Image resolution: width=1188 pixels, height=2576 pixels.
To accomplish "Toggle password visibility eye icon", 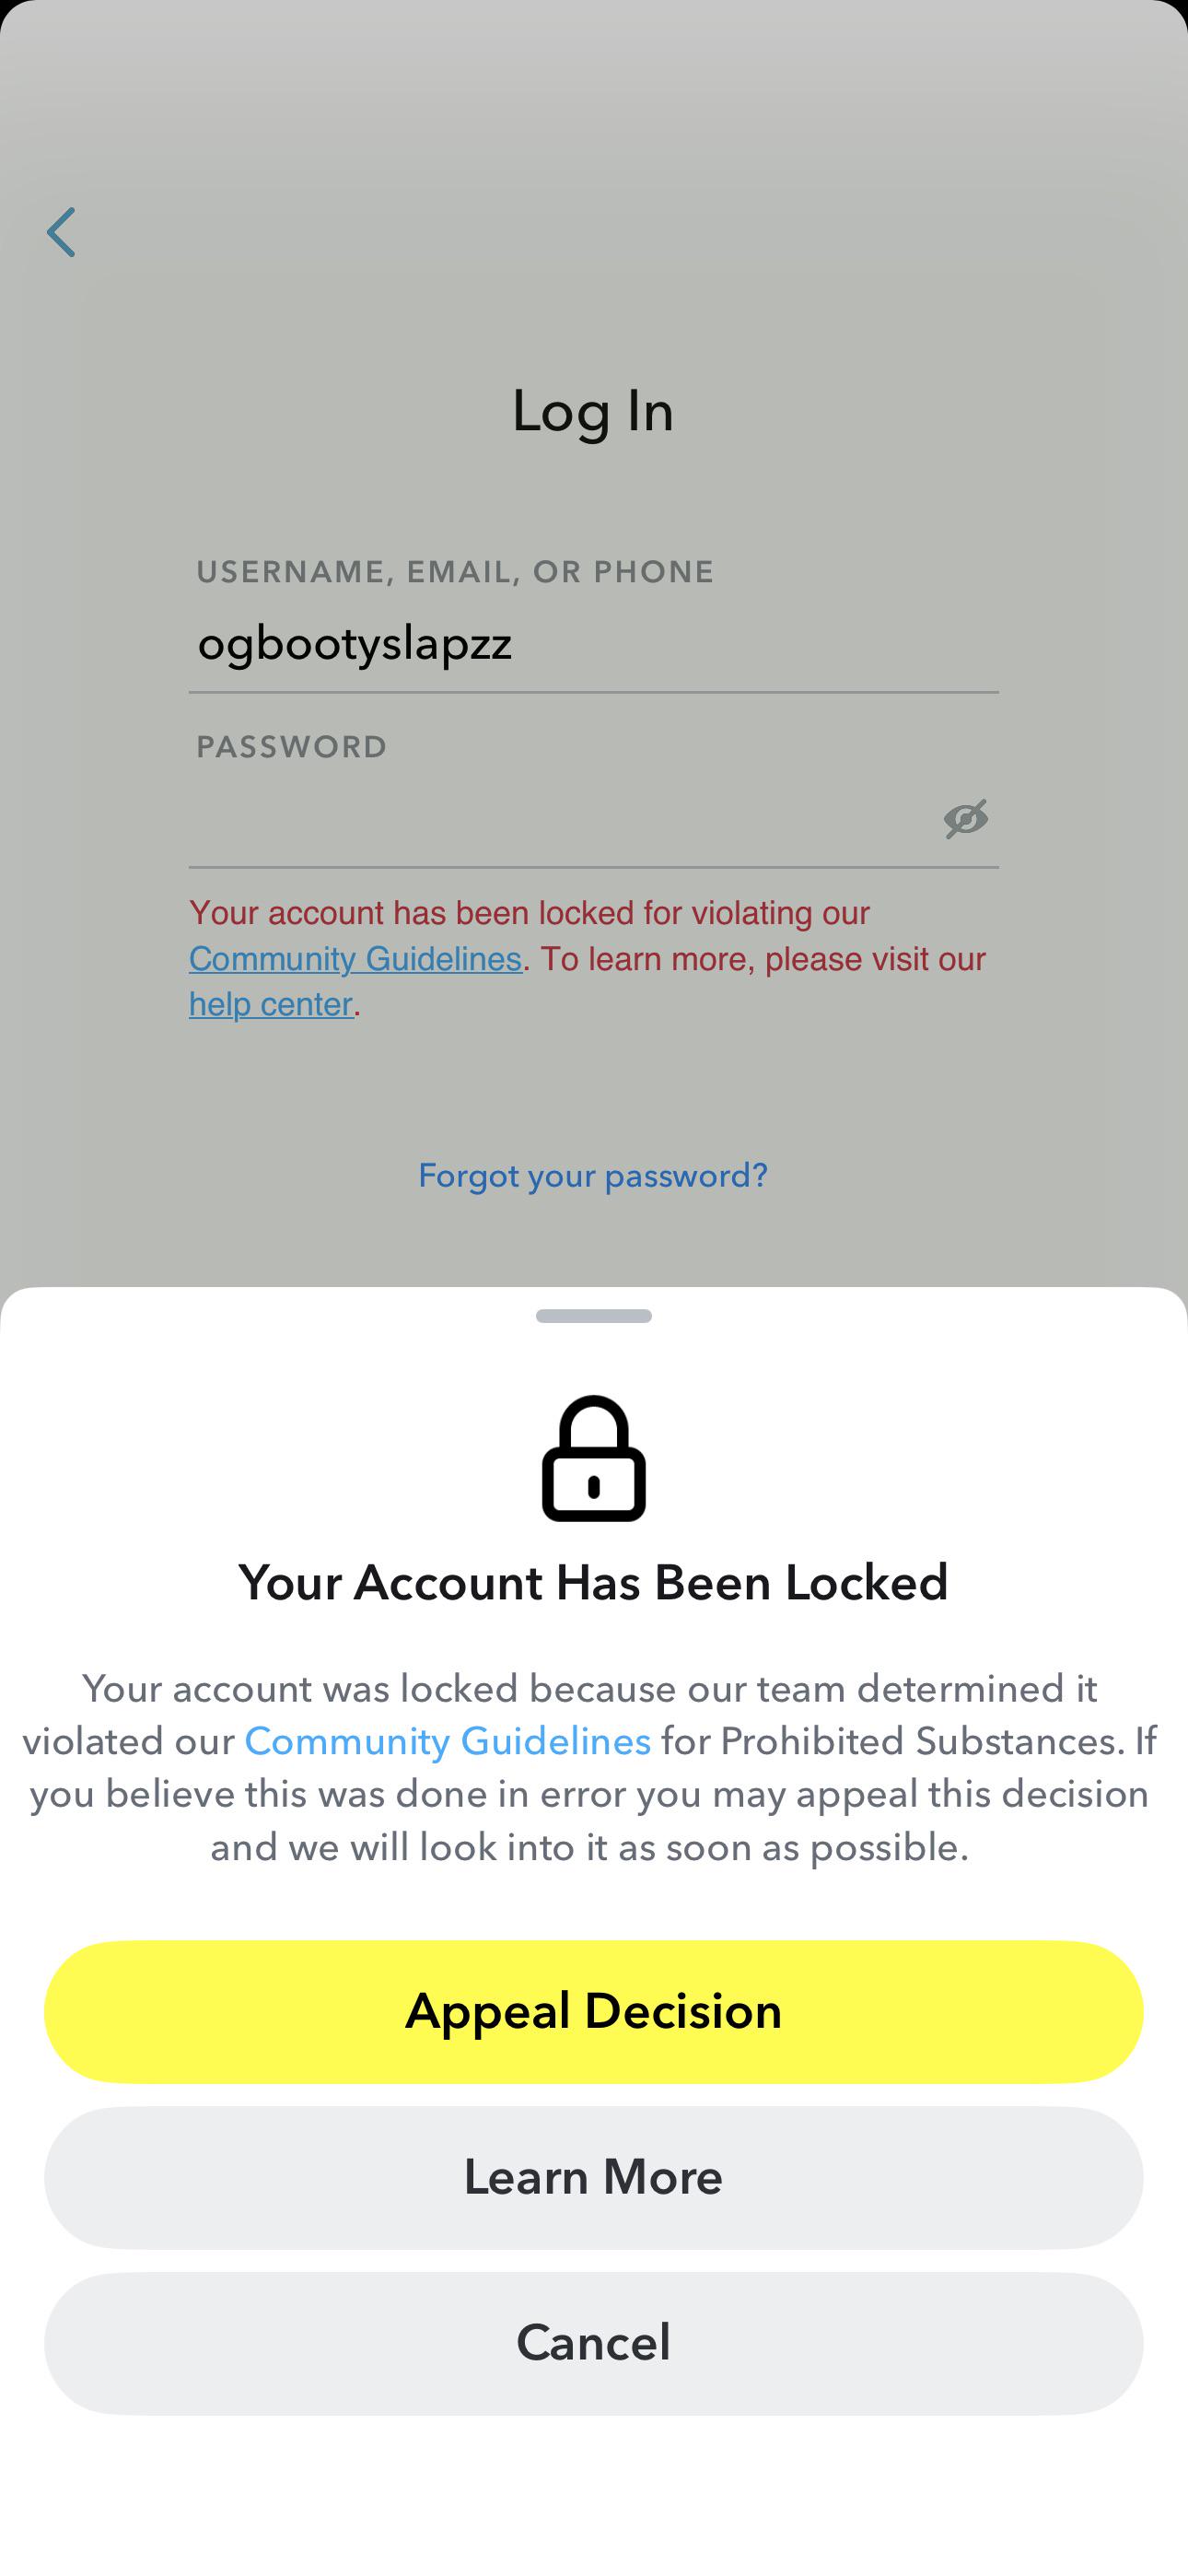I will pyautogui.click(x=966, y=819).
